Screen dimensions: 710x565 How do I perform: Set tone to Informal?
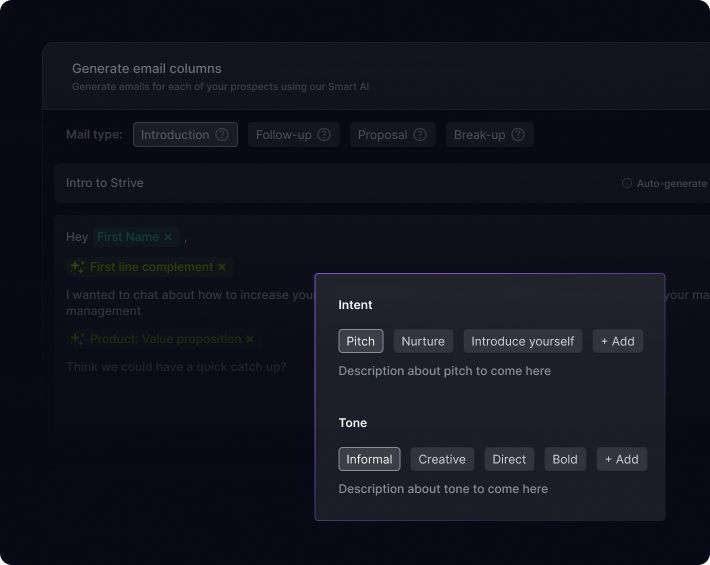click(369, 459)
